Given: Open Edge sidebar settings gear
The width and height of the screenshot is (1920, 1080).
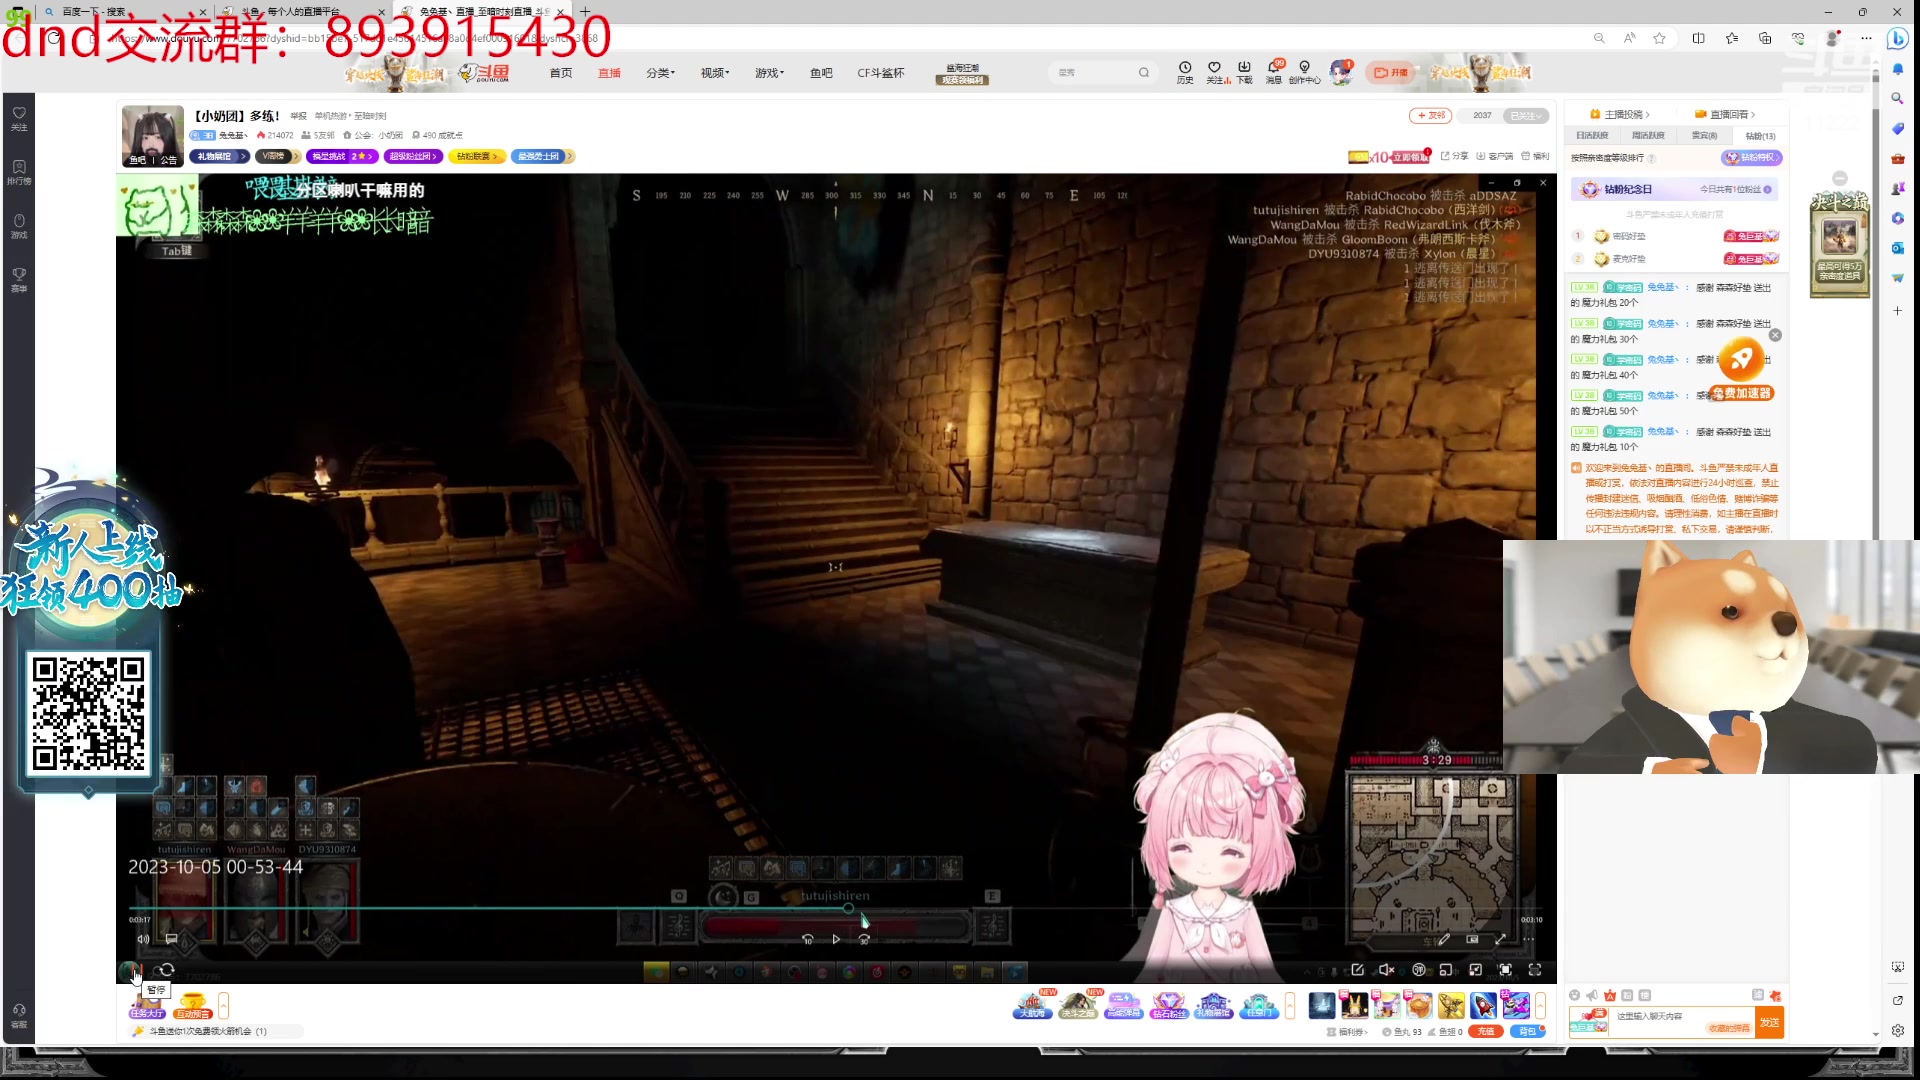Looking at the screenshot, I should [1897, 1030].
